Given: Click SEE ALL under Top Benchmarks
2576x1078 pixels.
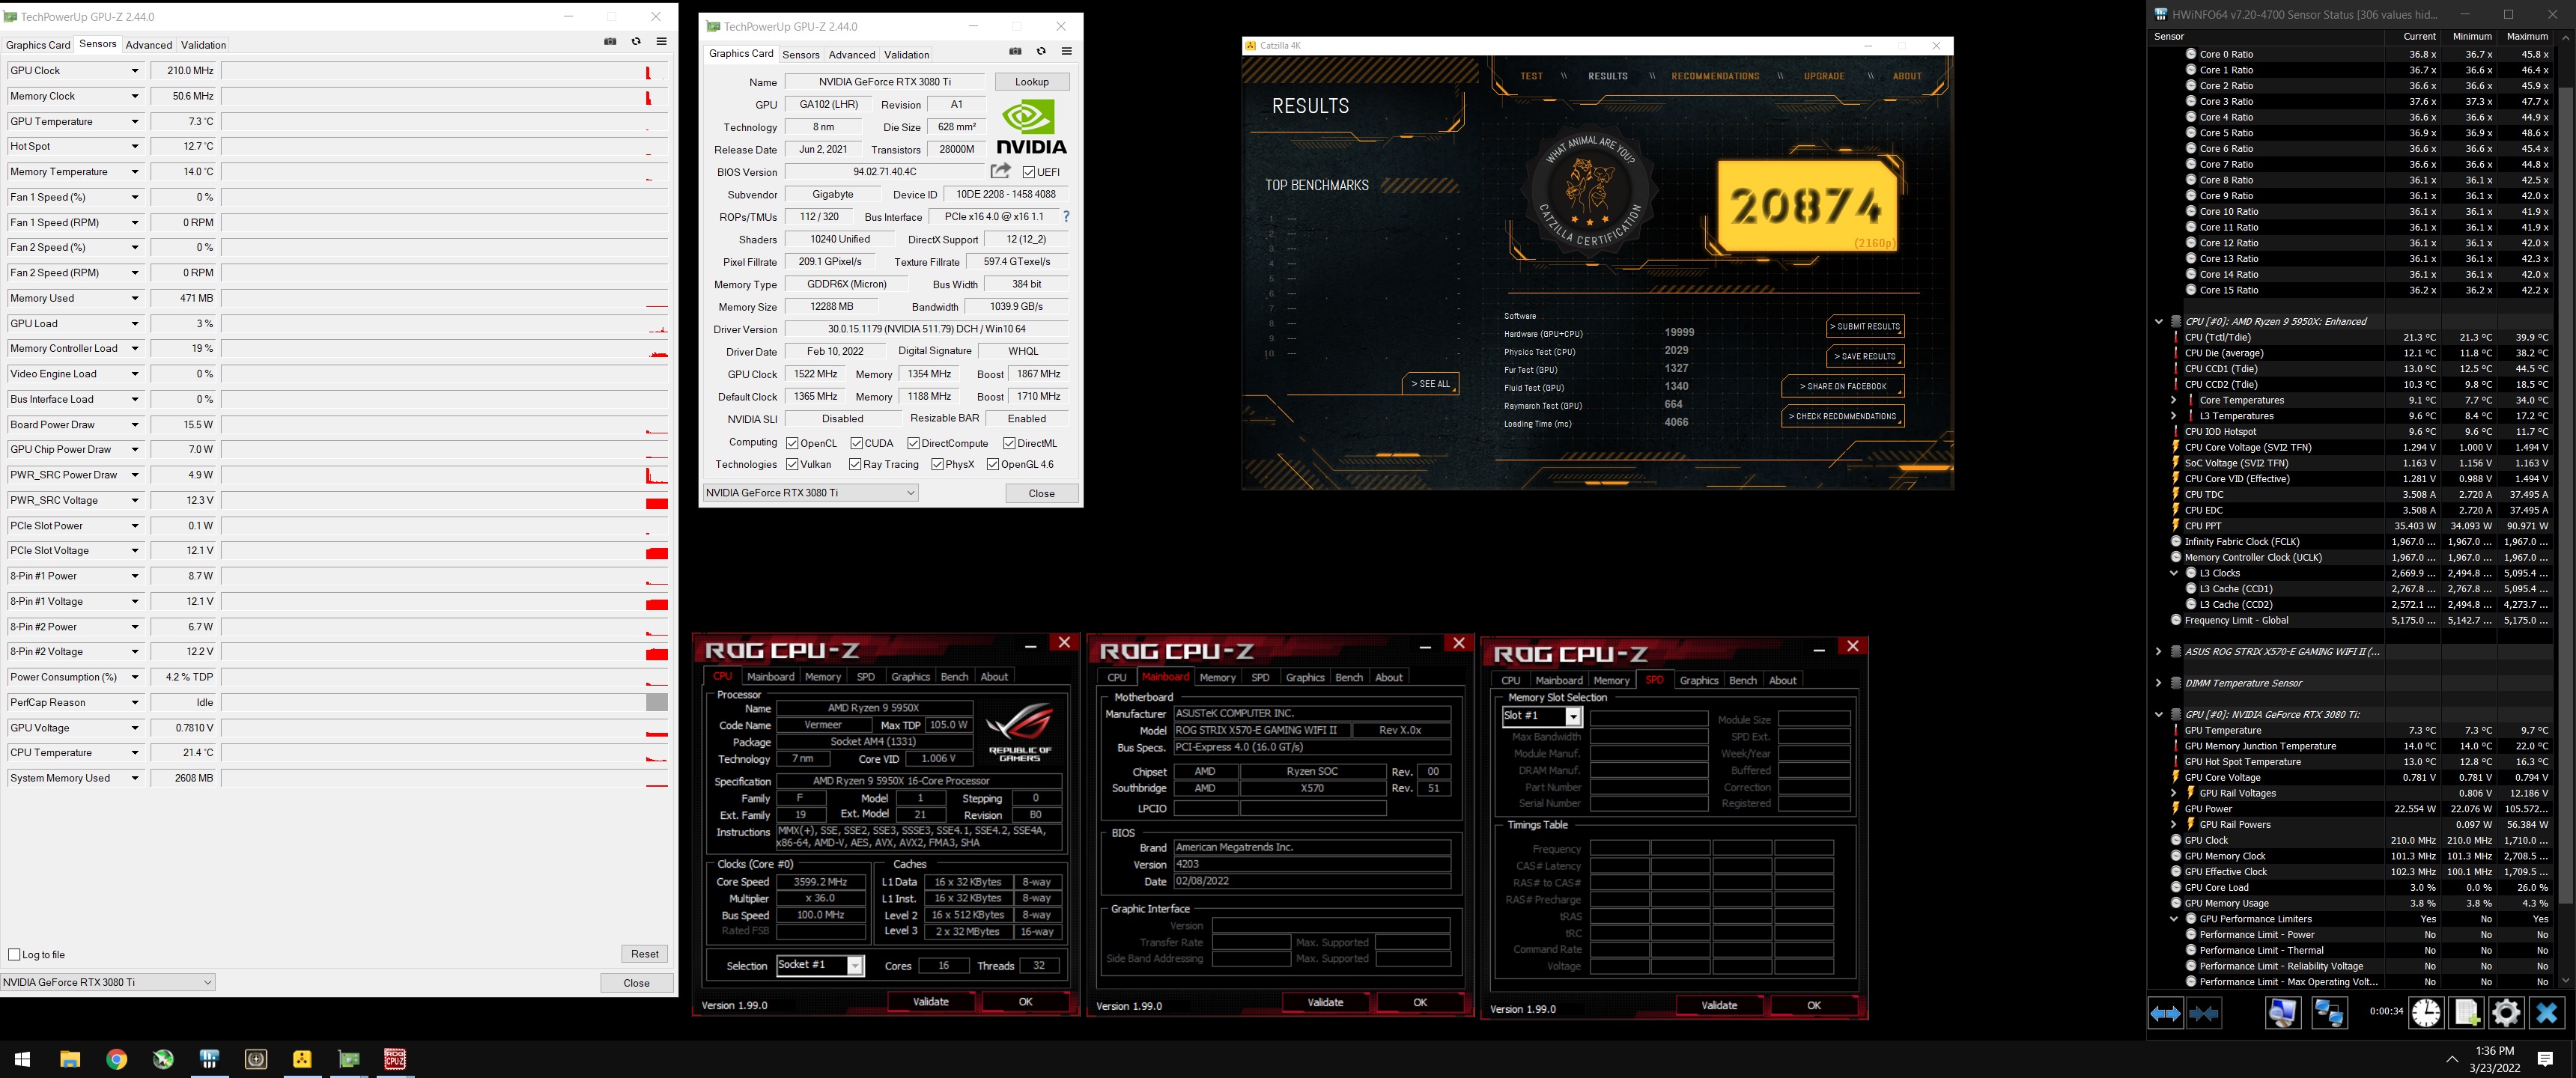Looking at the screenshot, I should pos(1431,384).
